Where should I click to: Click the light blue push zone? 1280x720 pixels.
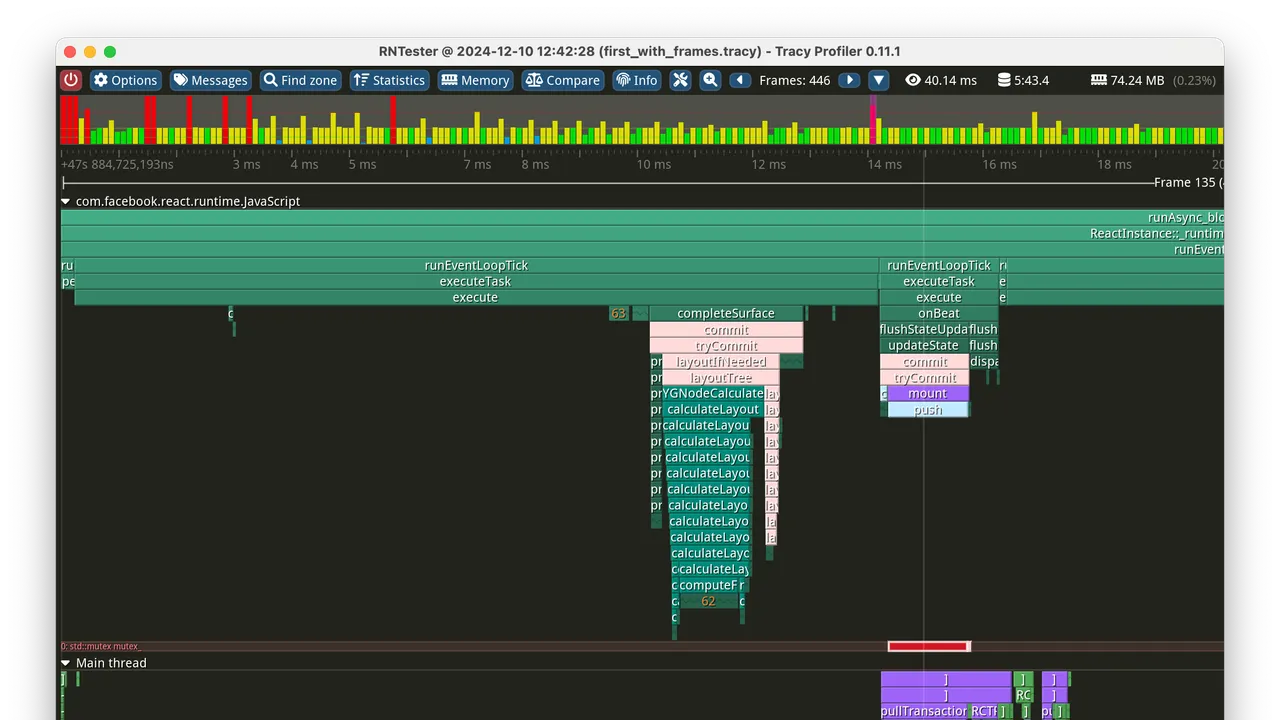pos(928,409)
